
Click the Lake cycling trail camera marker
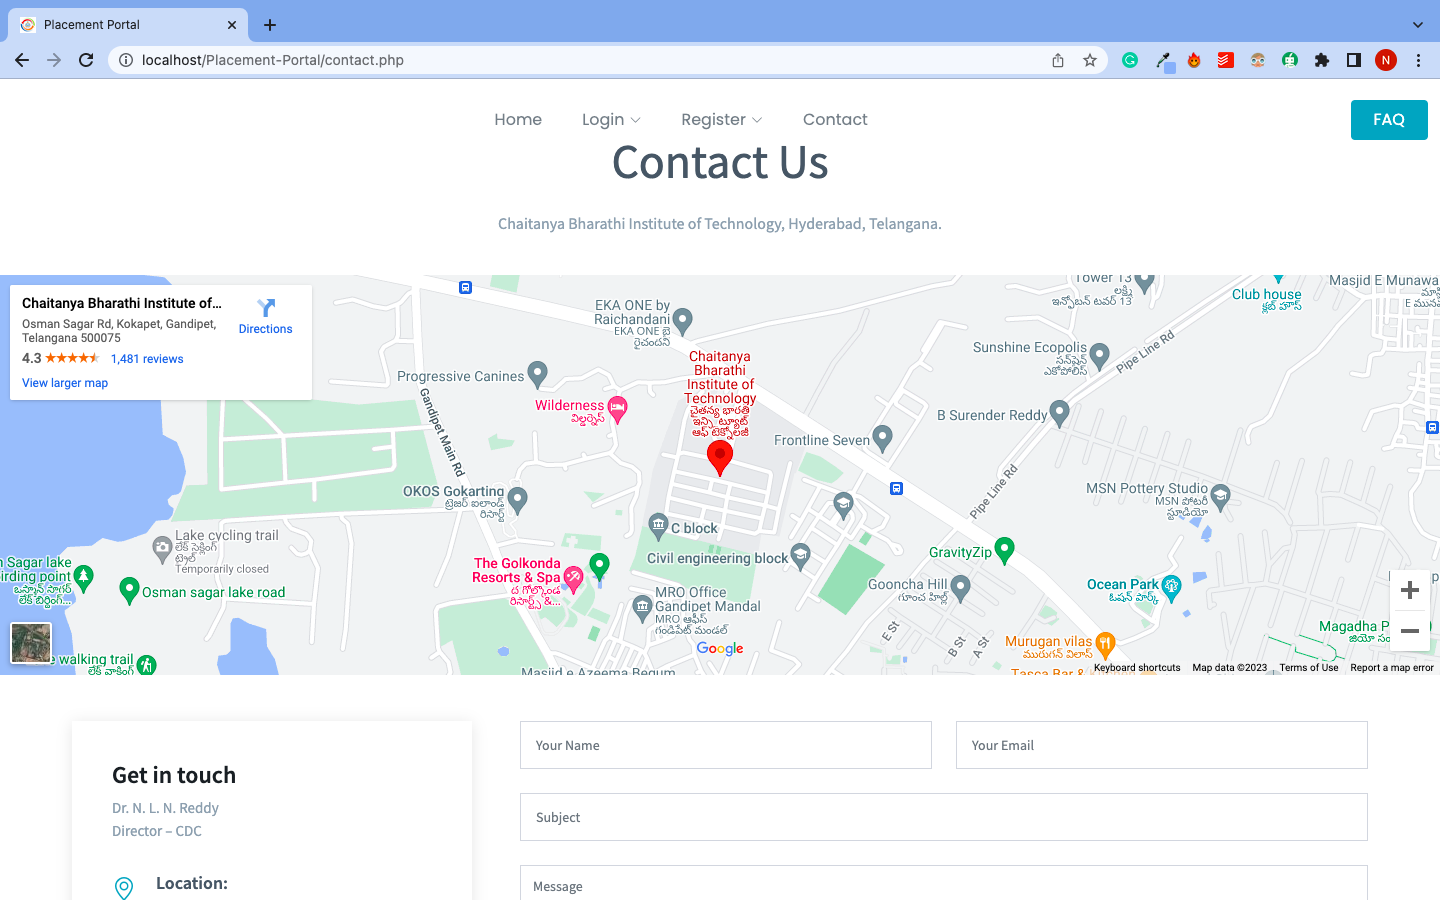(x=162, y=548)
